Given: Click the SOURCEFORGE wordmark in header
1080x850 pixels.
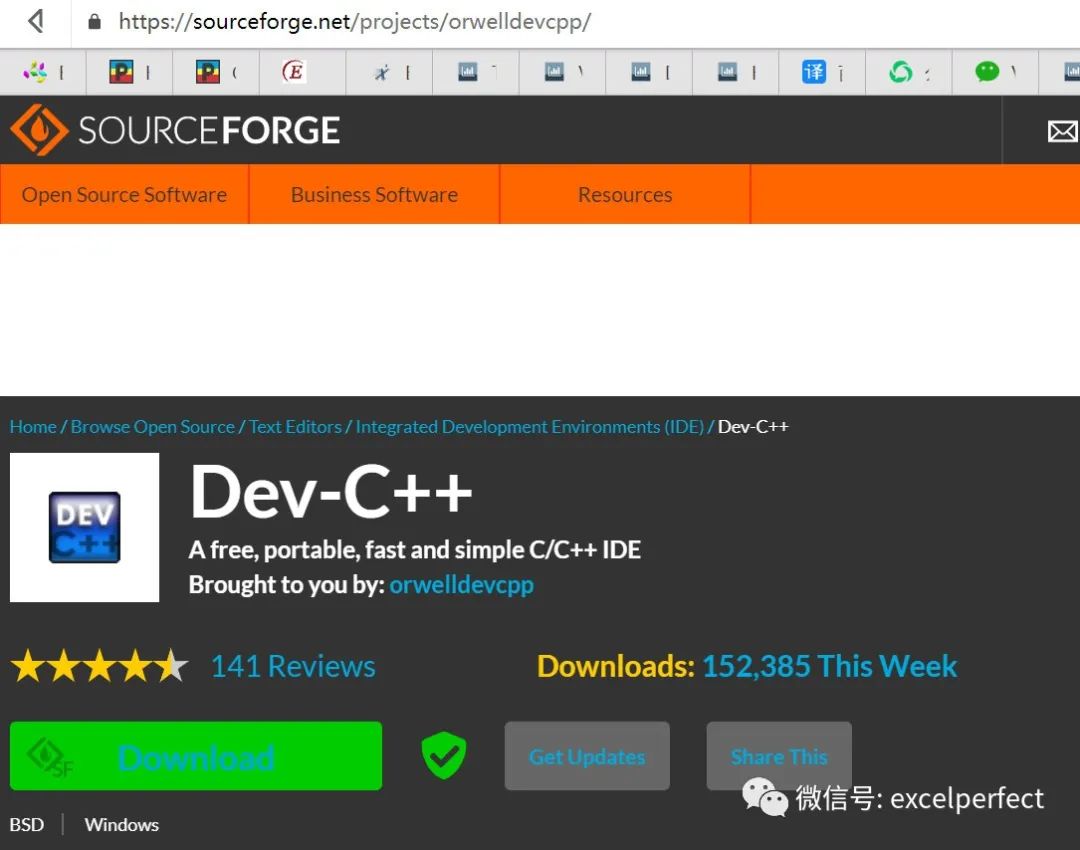Looking at the screenshot, I should click(209, 130).
